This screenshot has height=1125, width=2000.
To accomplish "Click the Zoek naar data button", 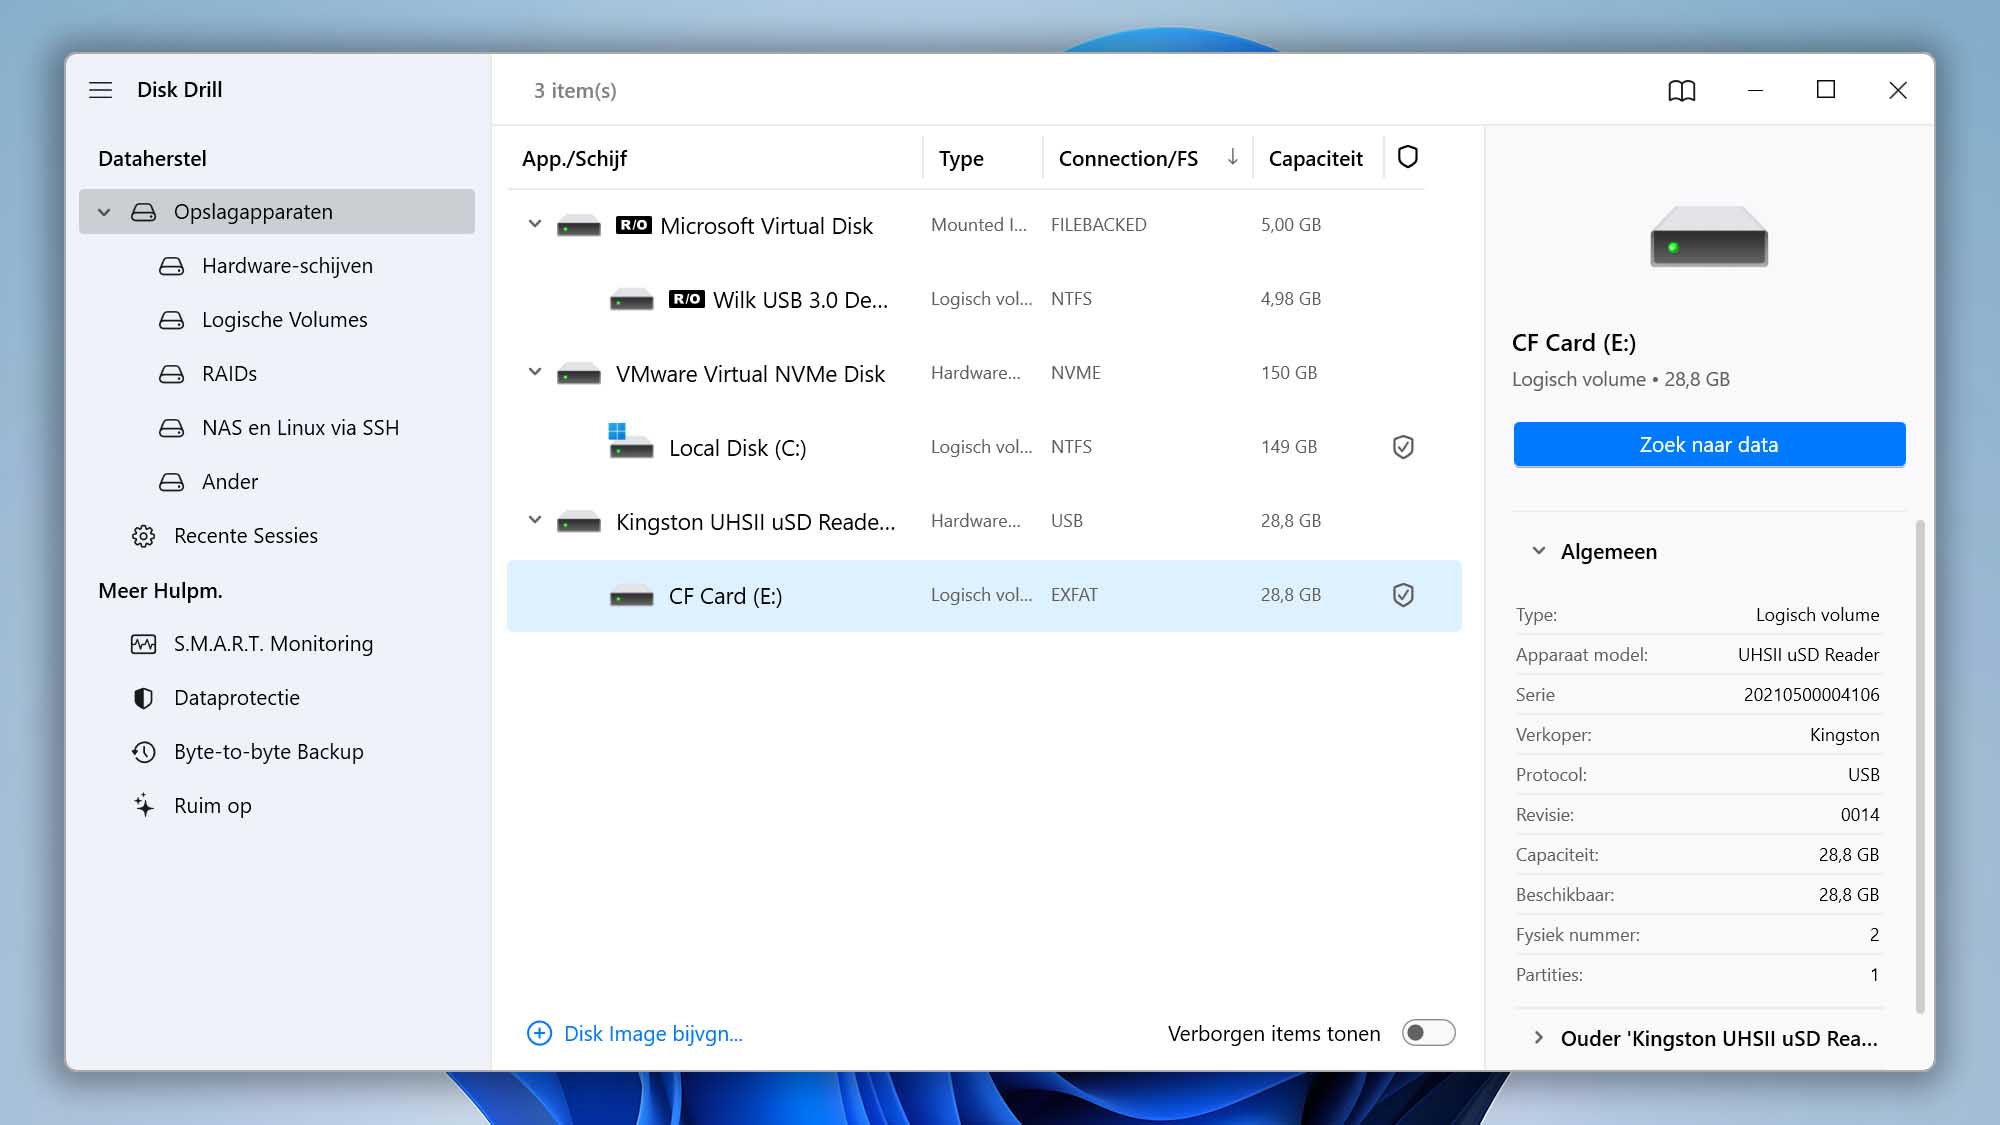I will point(1709,445).
